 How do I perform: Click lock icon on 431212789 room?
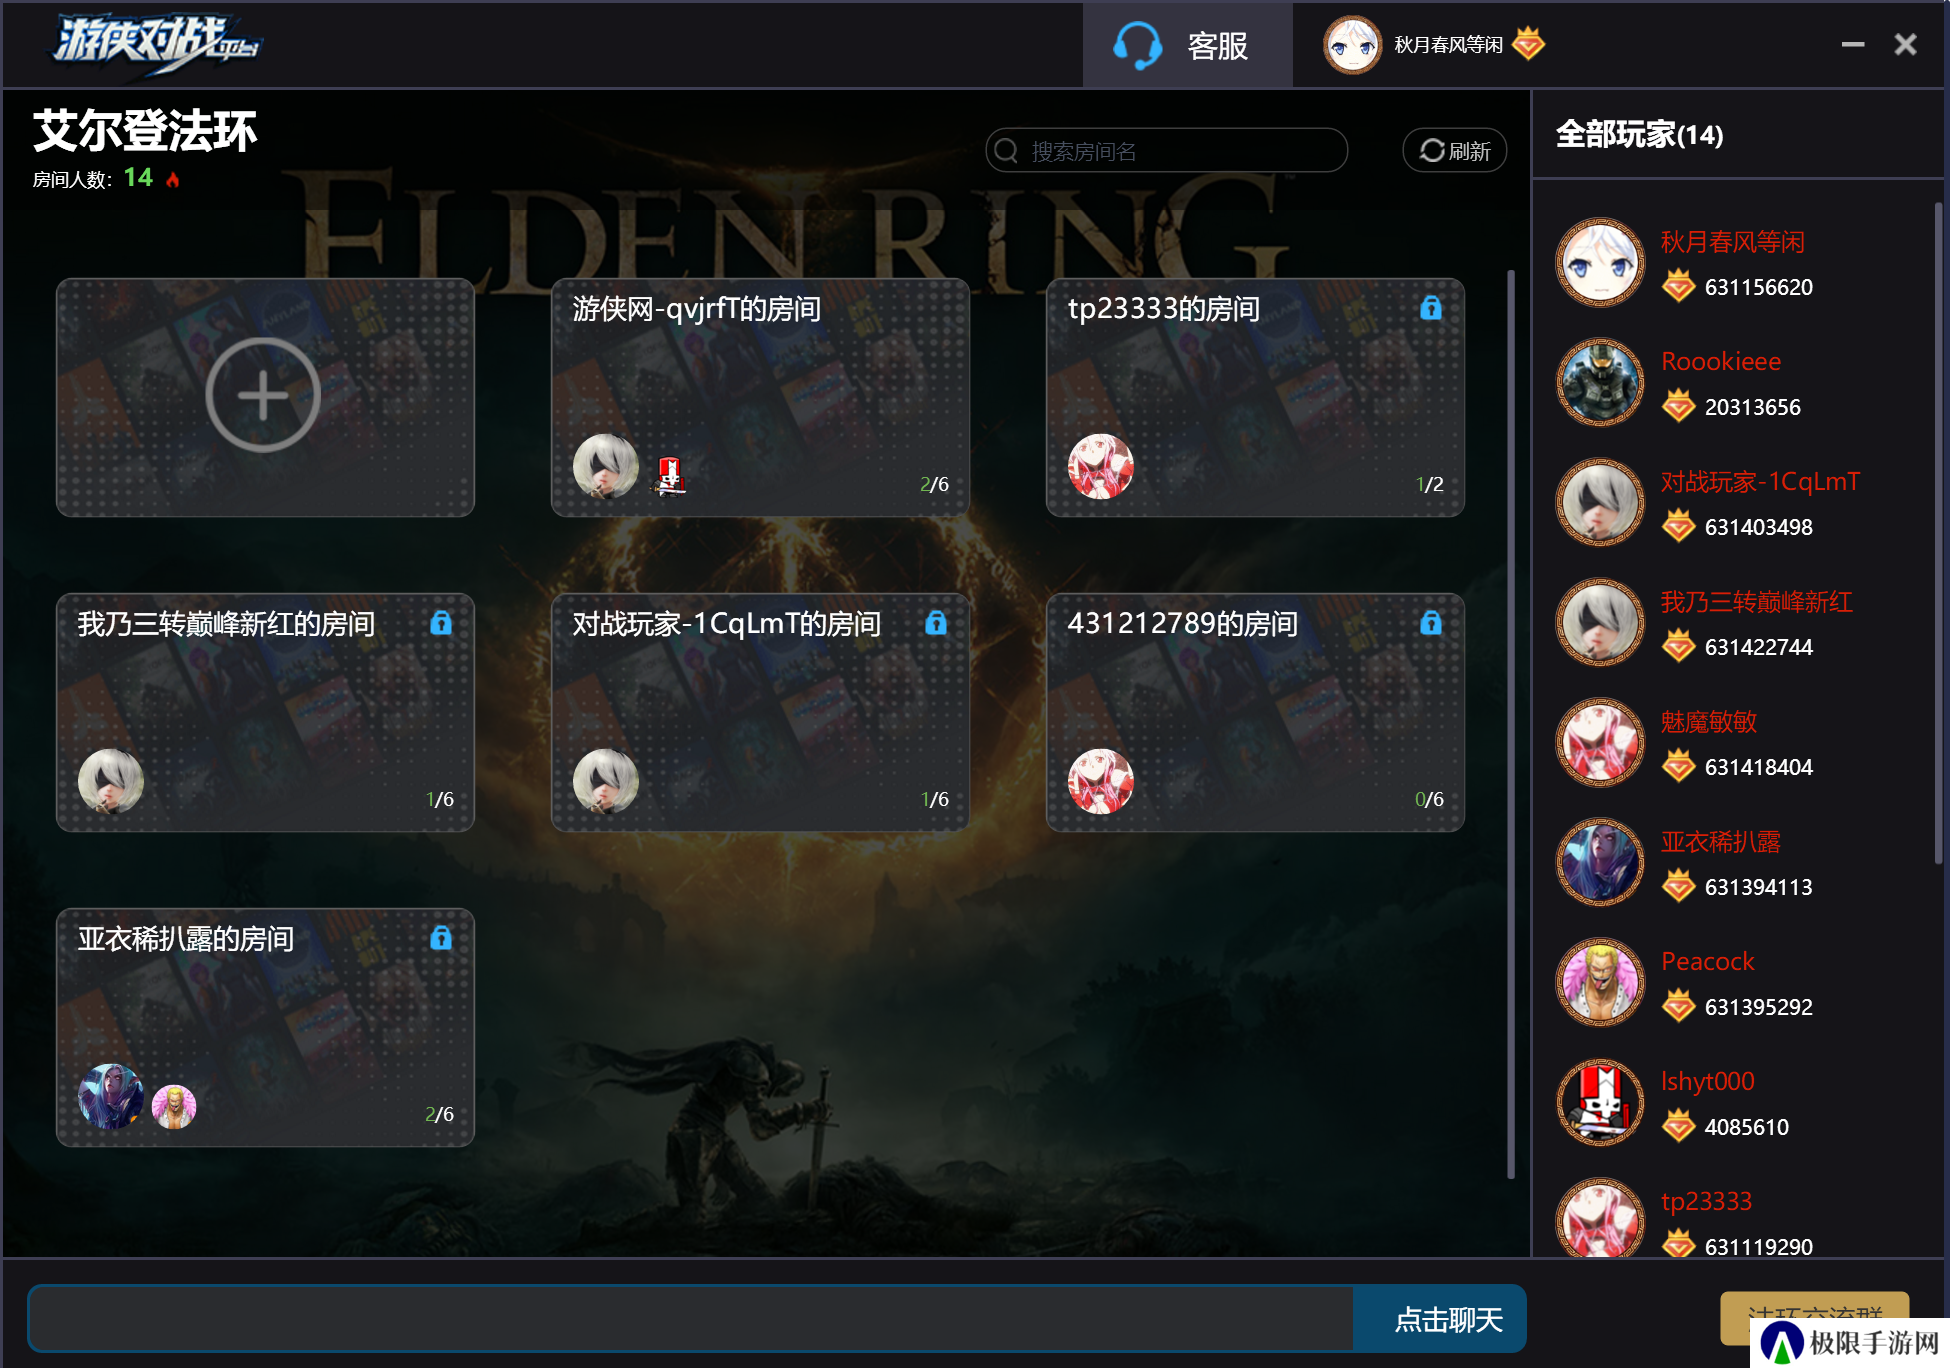(x=1431, y=623)
